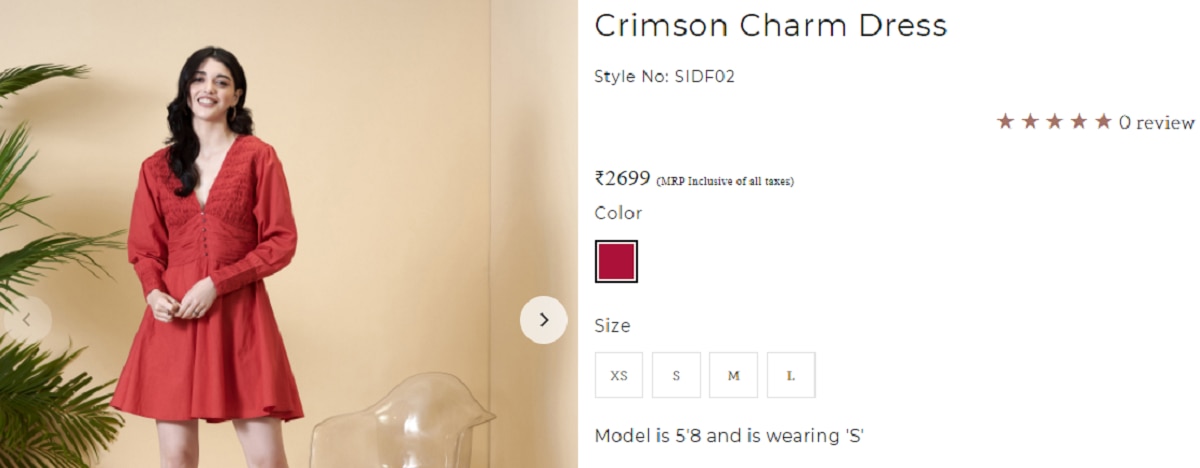Choose size S
The width and height of the screenshot is (1200, 468).
[x=676, y=375]
